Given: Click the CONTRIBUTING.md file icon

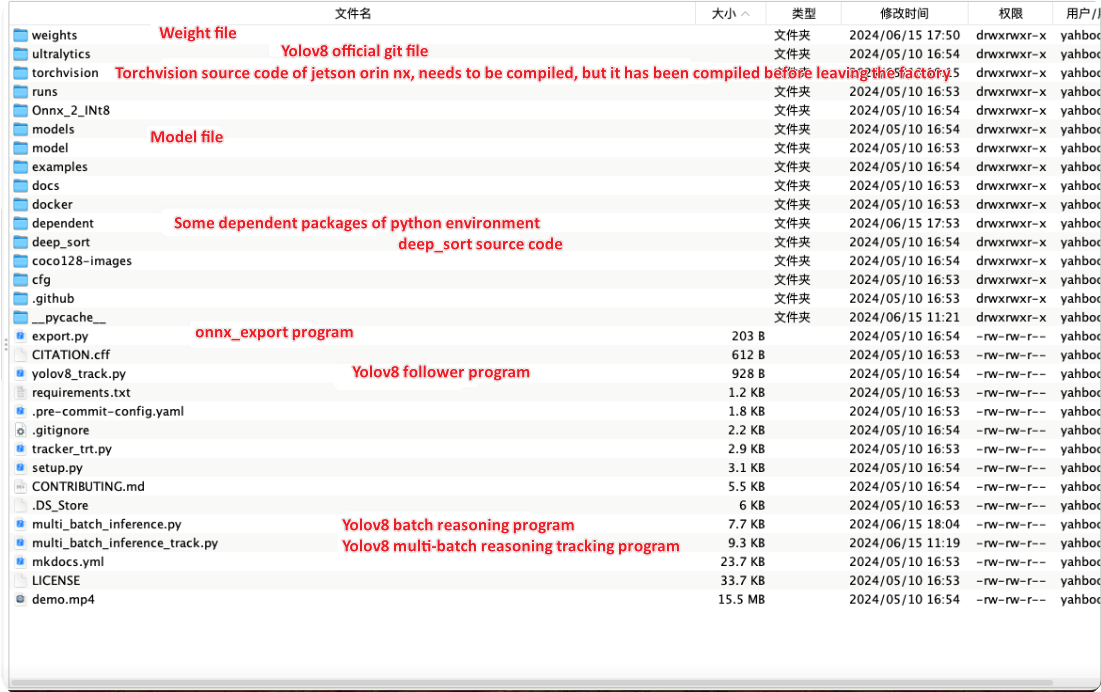Looking at the screenshot, I should 20,486.
